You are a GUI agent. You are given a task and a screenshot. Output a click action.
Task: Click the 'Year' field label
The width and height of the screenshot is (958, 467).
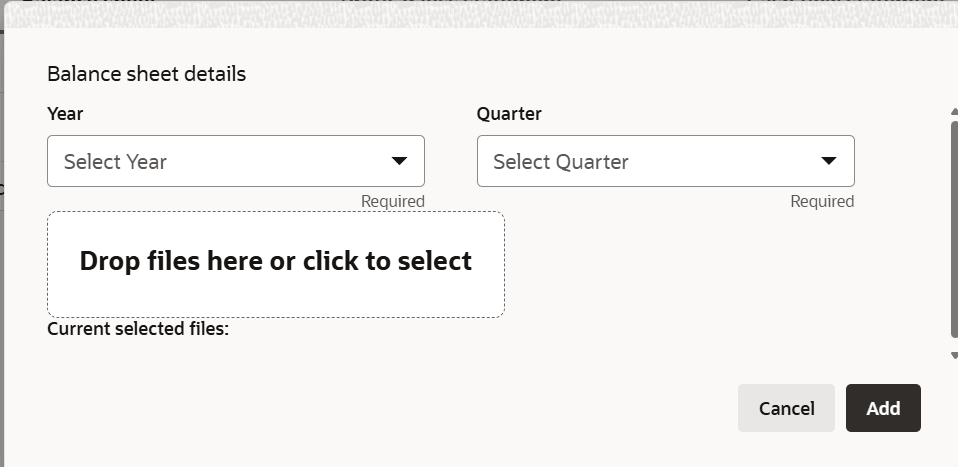pos(65,114)
